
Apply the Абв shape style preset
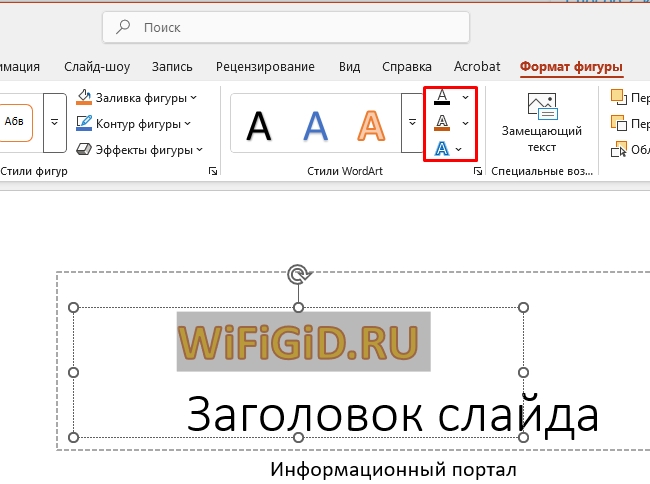pos(15,122)
